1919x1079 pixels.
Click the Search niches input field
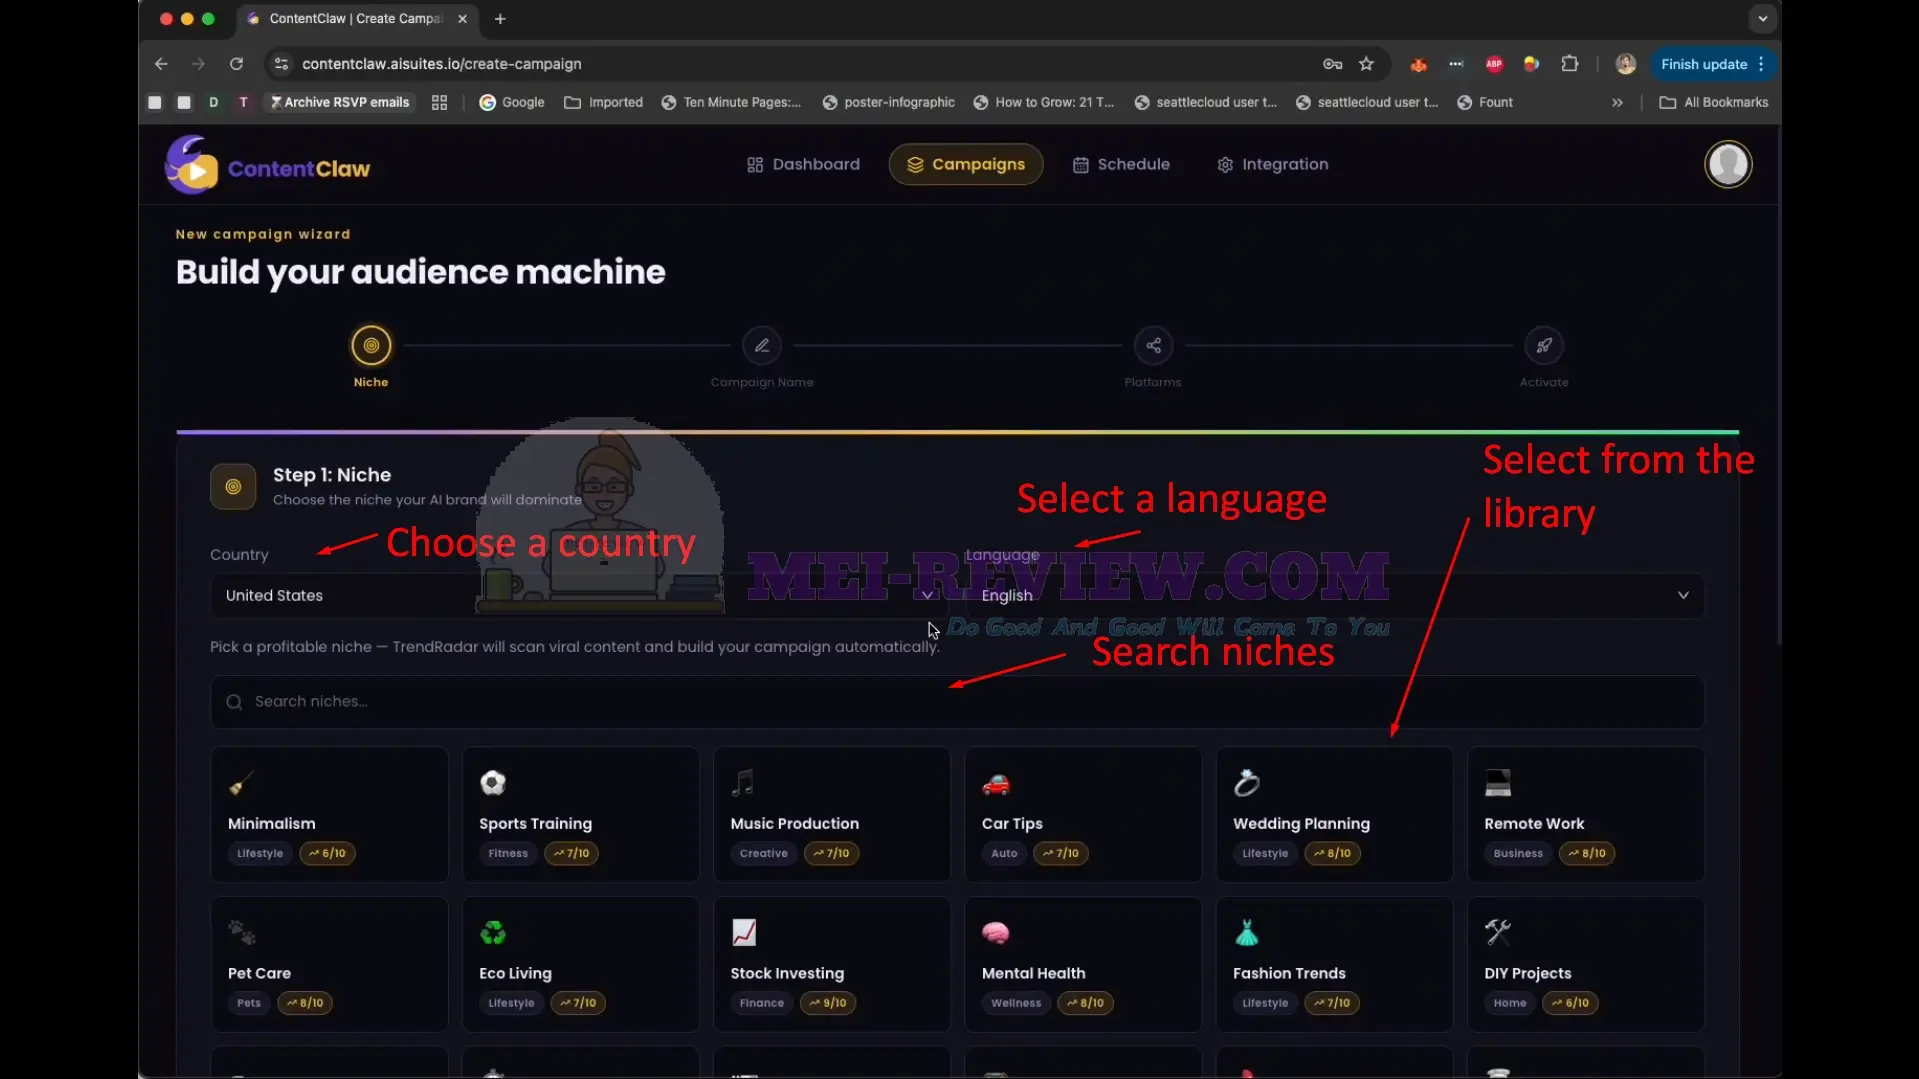(x=957, y=702)
